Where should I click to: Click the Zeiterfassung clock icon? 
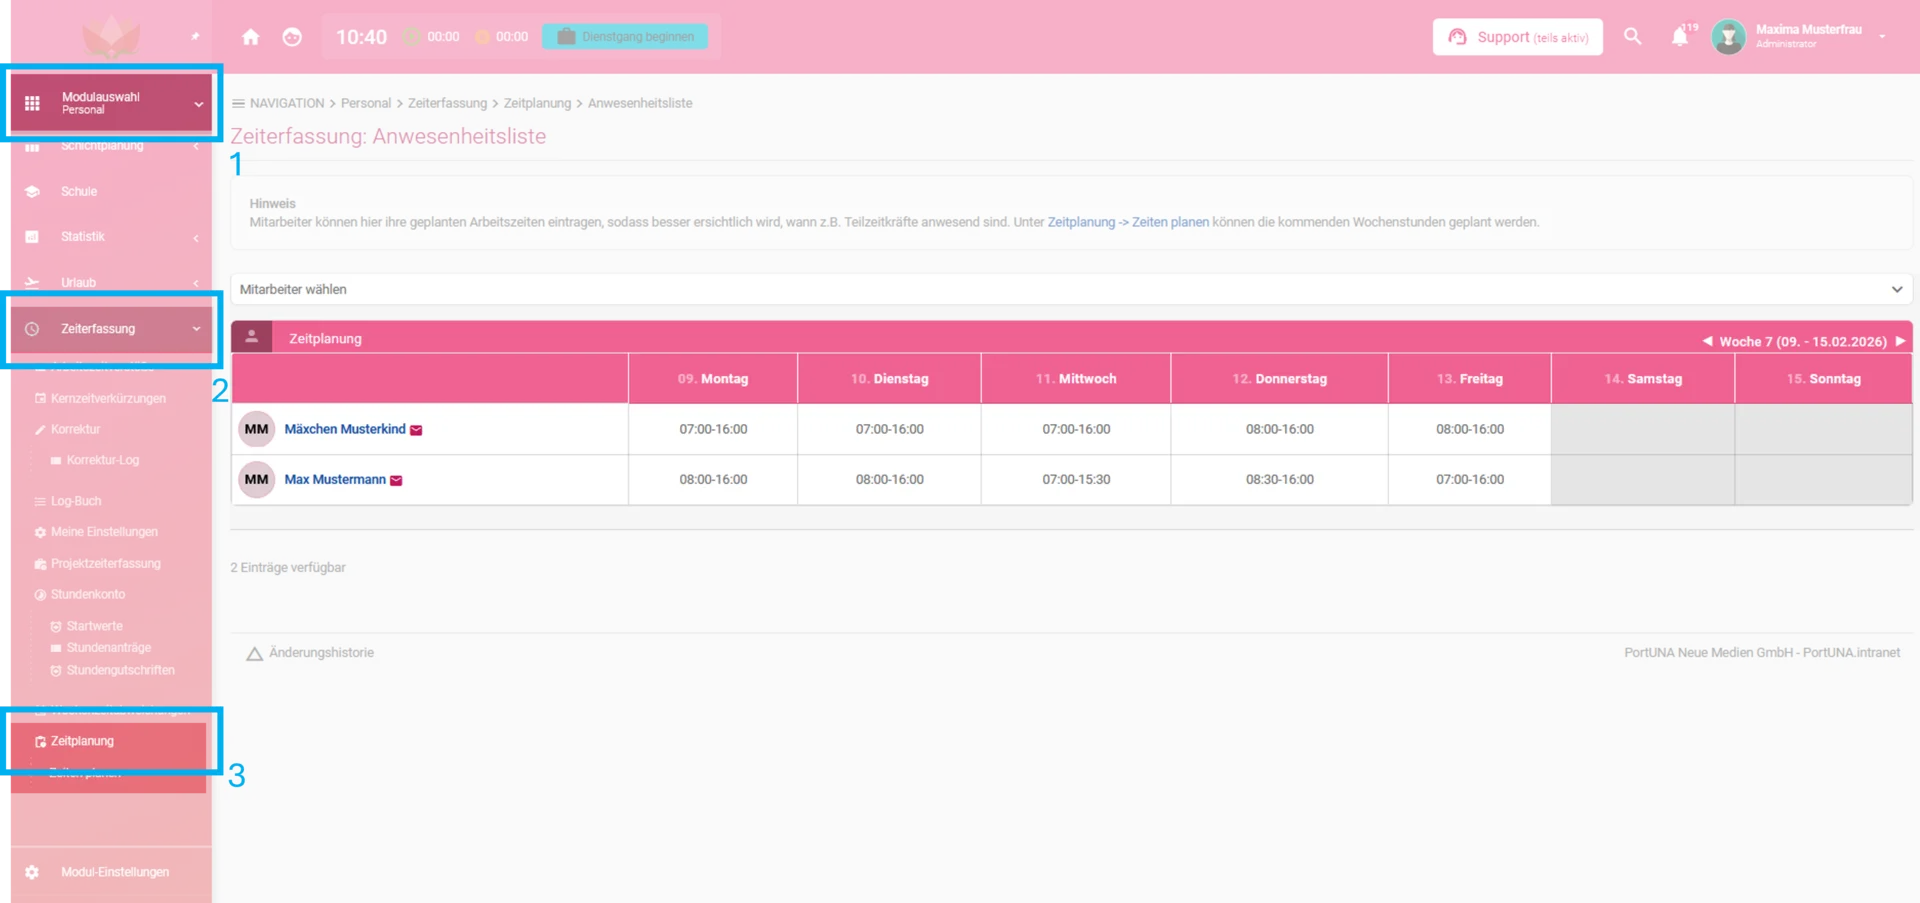32,329
